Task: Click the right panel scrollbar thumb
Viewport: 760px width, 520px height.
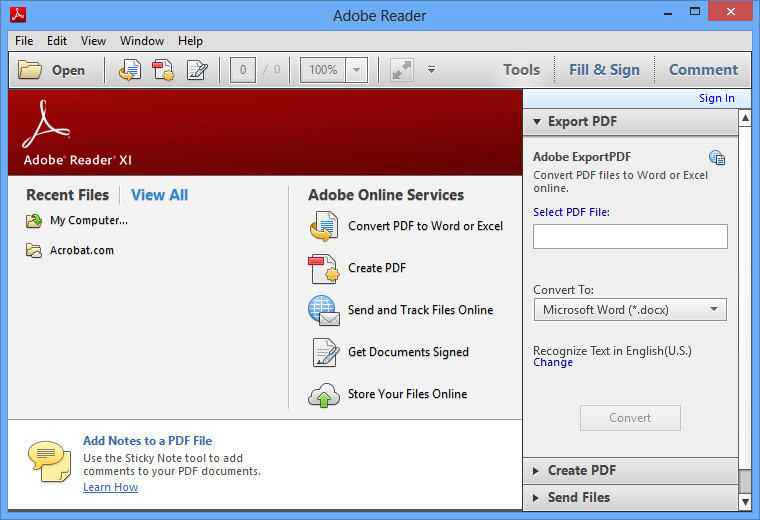Action: tap(745, 481)
